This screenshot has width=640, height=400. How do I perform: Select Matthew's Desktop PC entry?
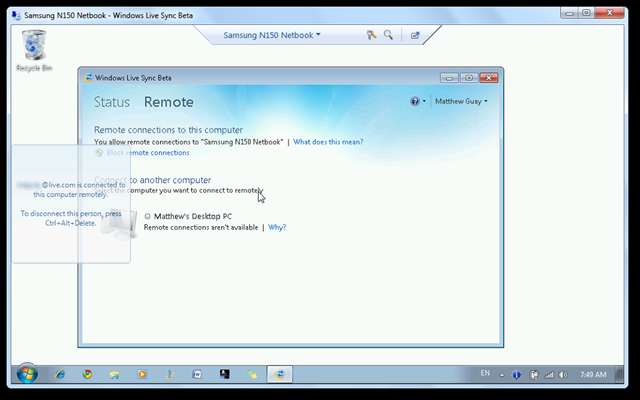(x=193, y=216)
